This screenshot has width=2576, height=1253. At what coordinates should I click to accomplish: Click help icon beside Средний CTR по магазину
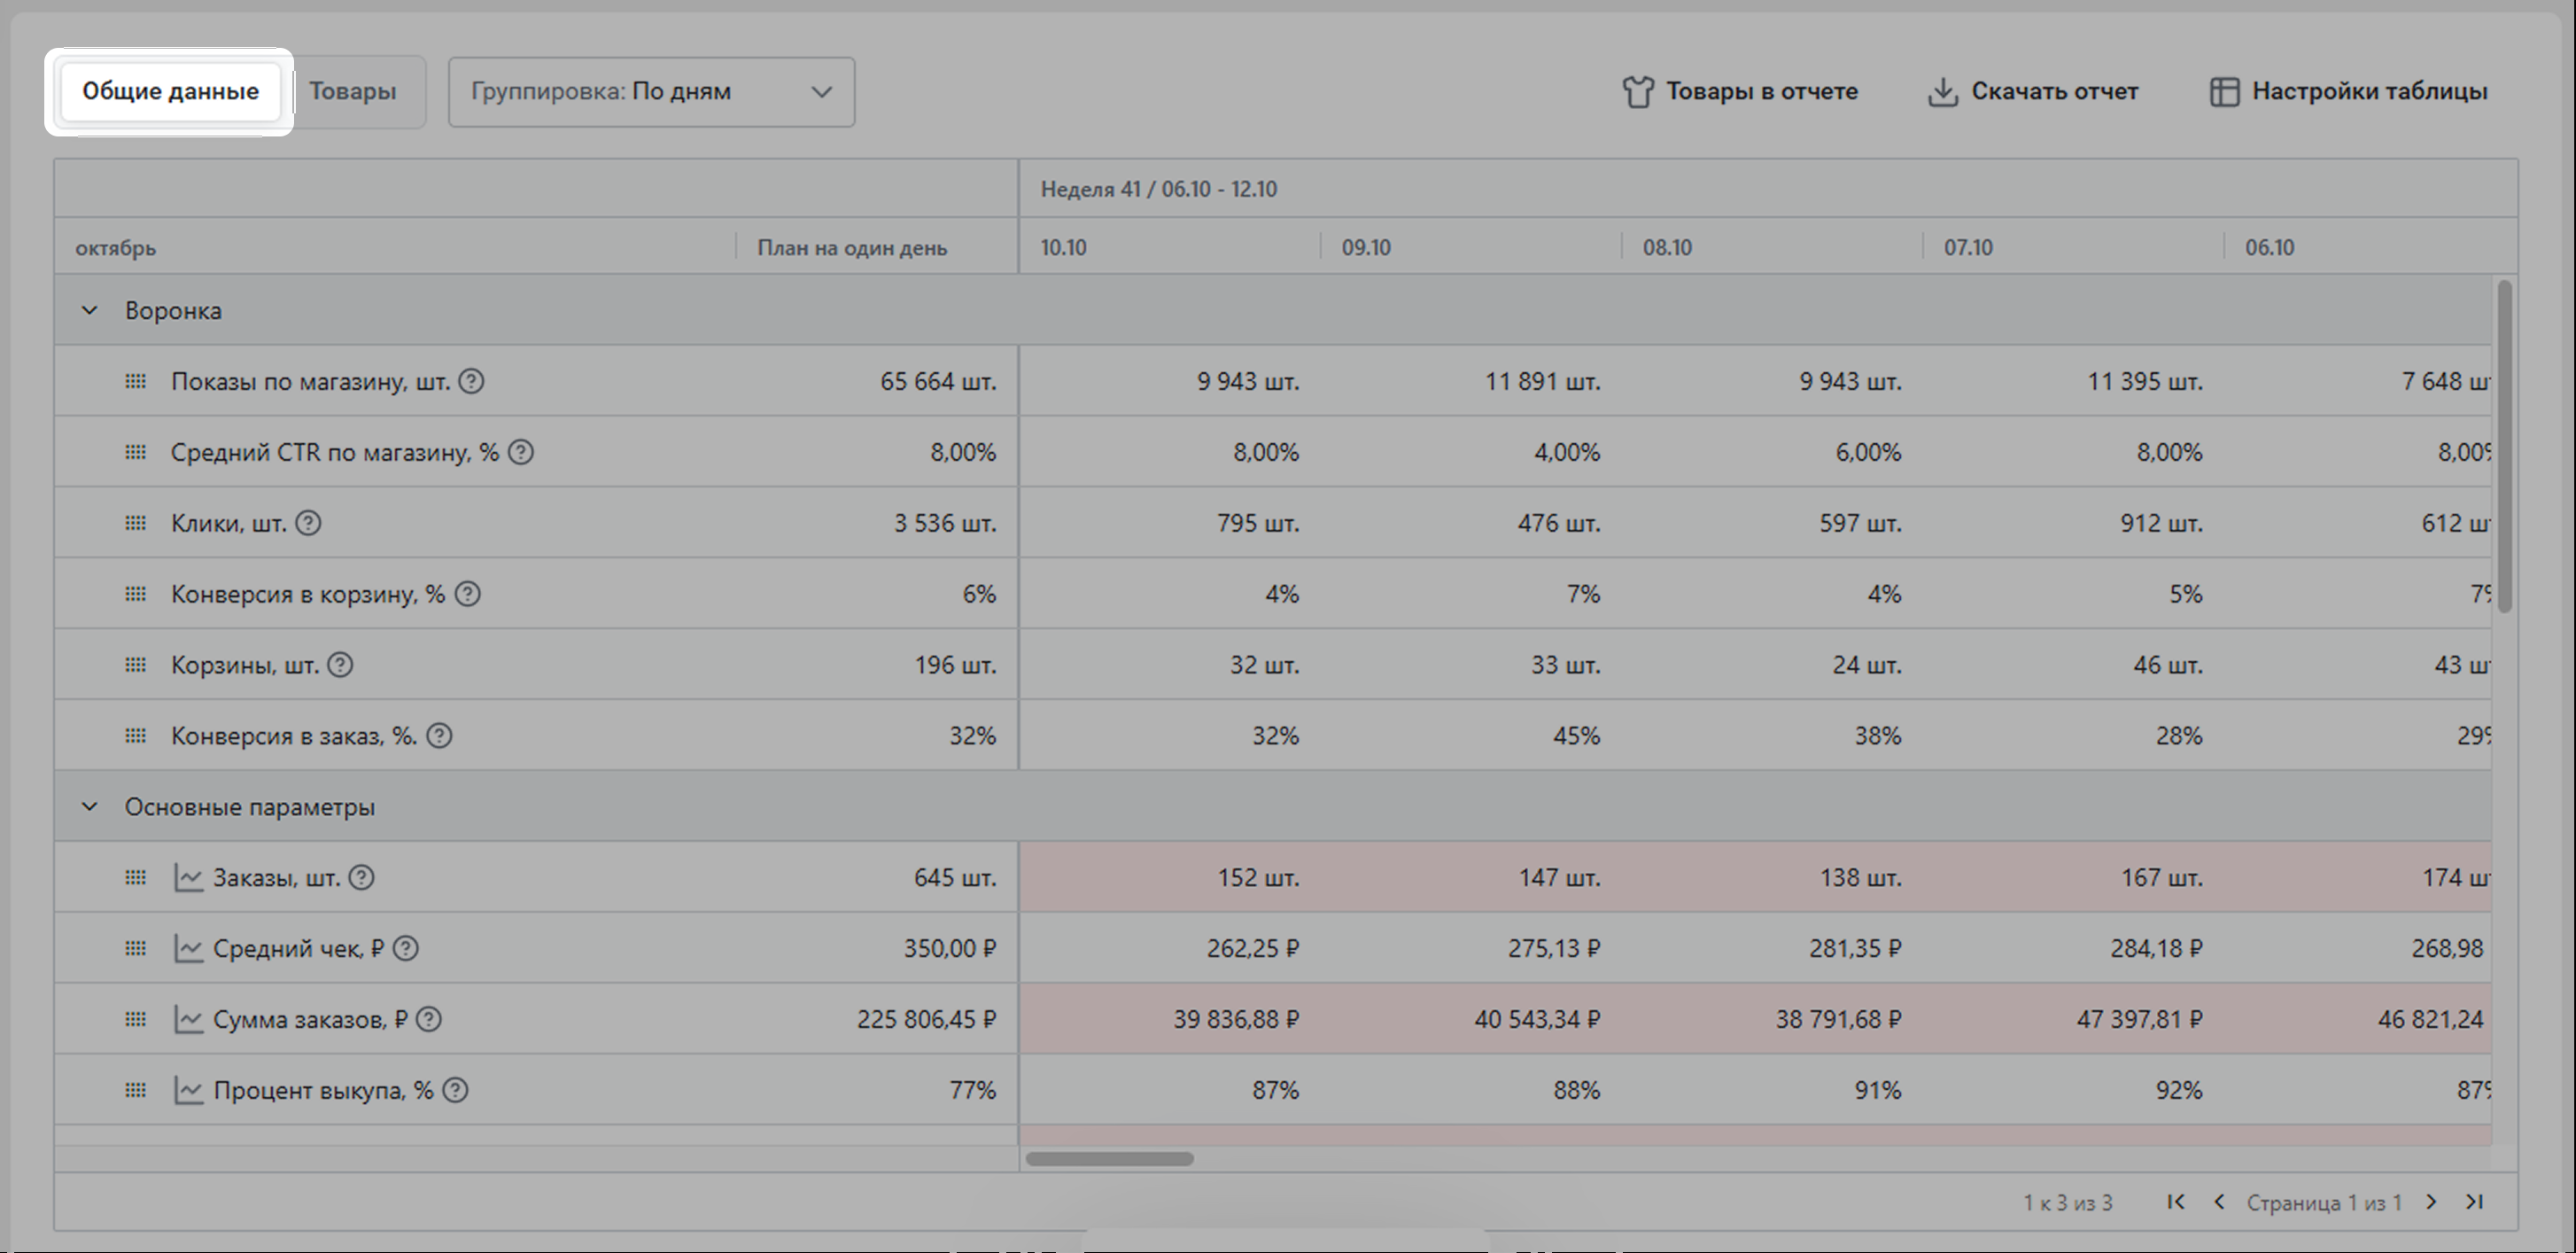pos(520,452)
